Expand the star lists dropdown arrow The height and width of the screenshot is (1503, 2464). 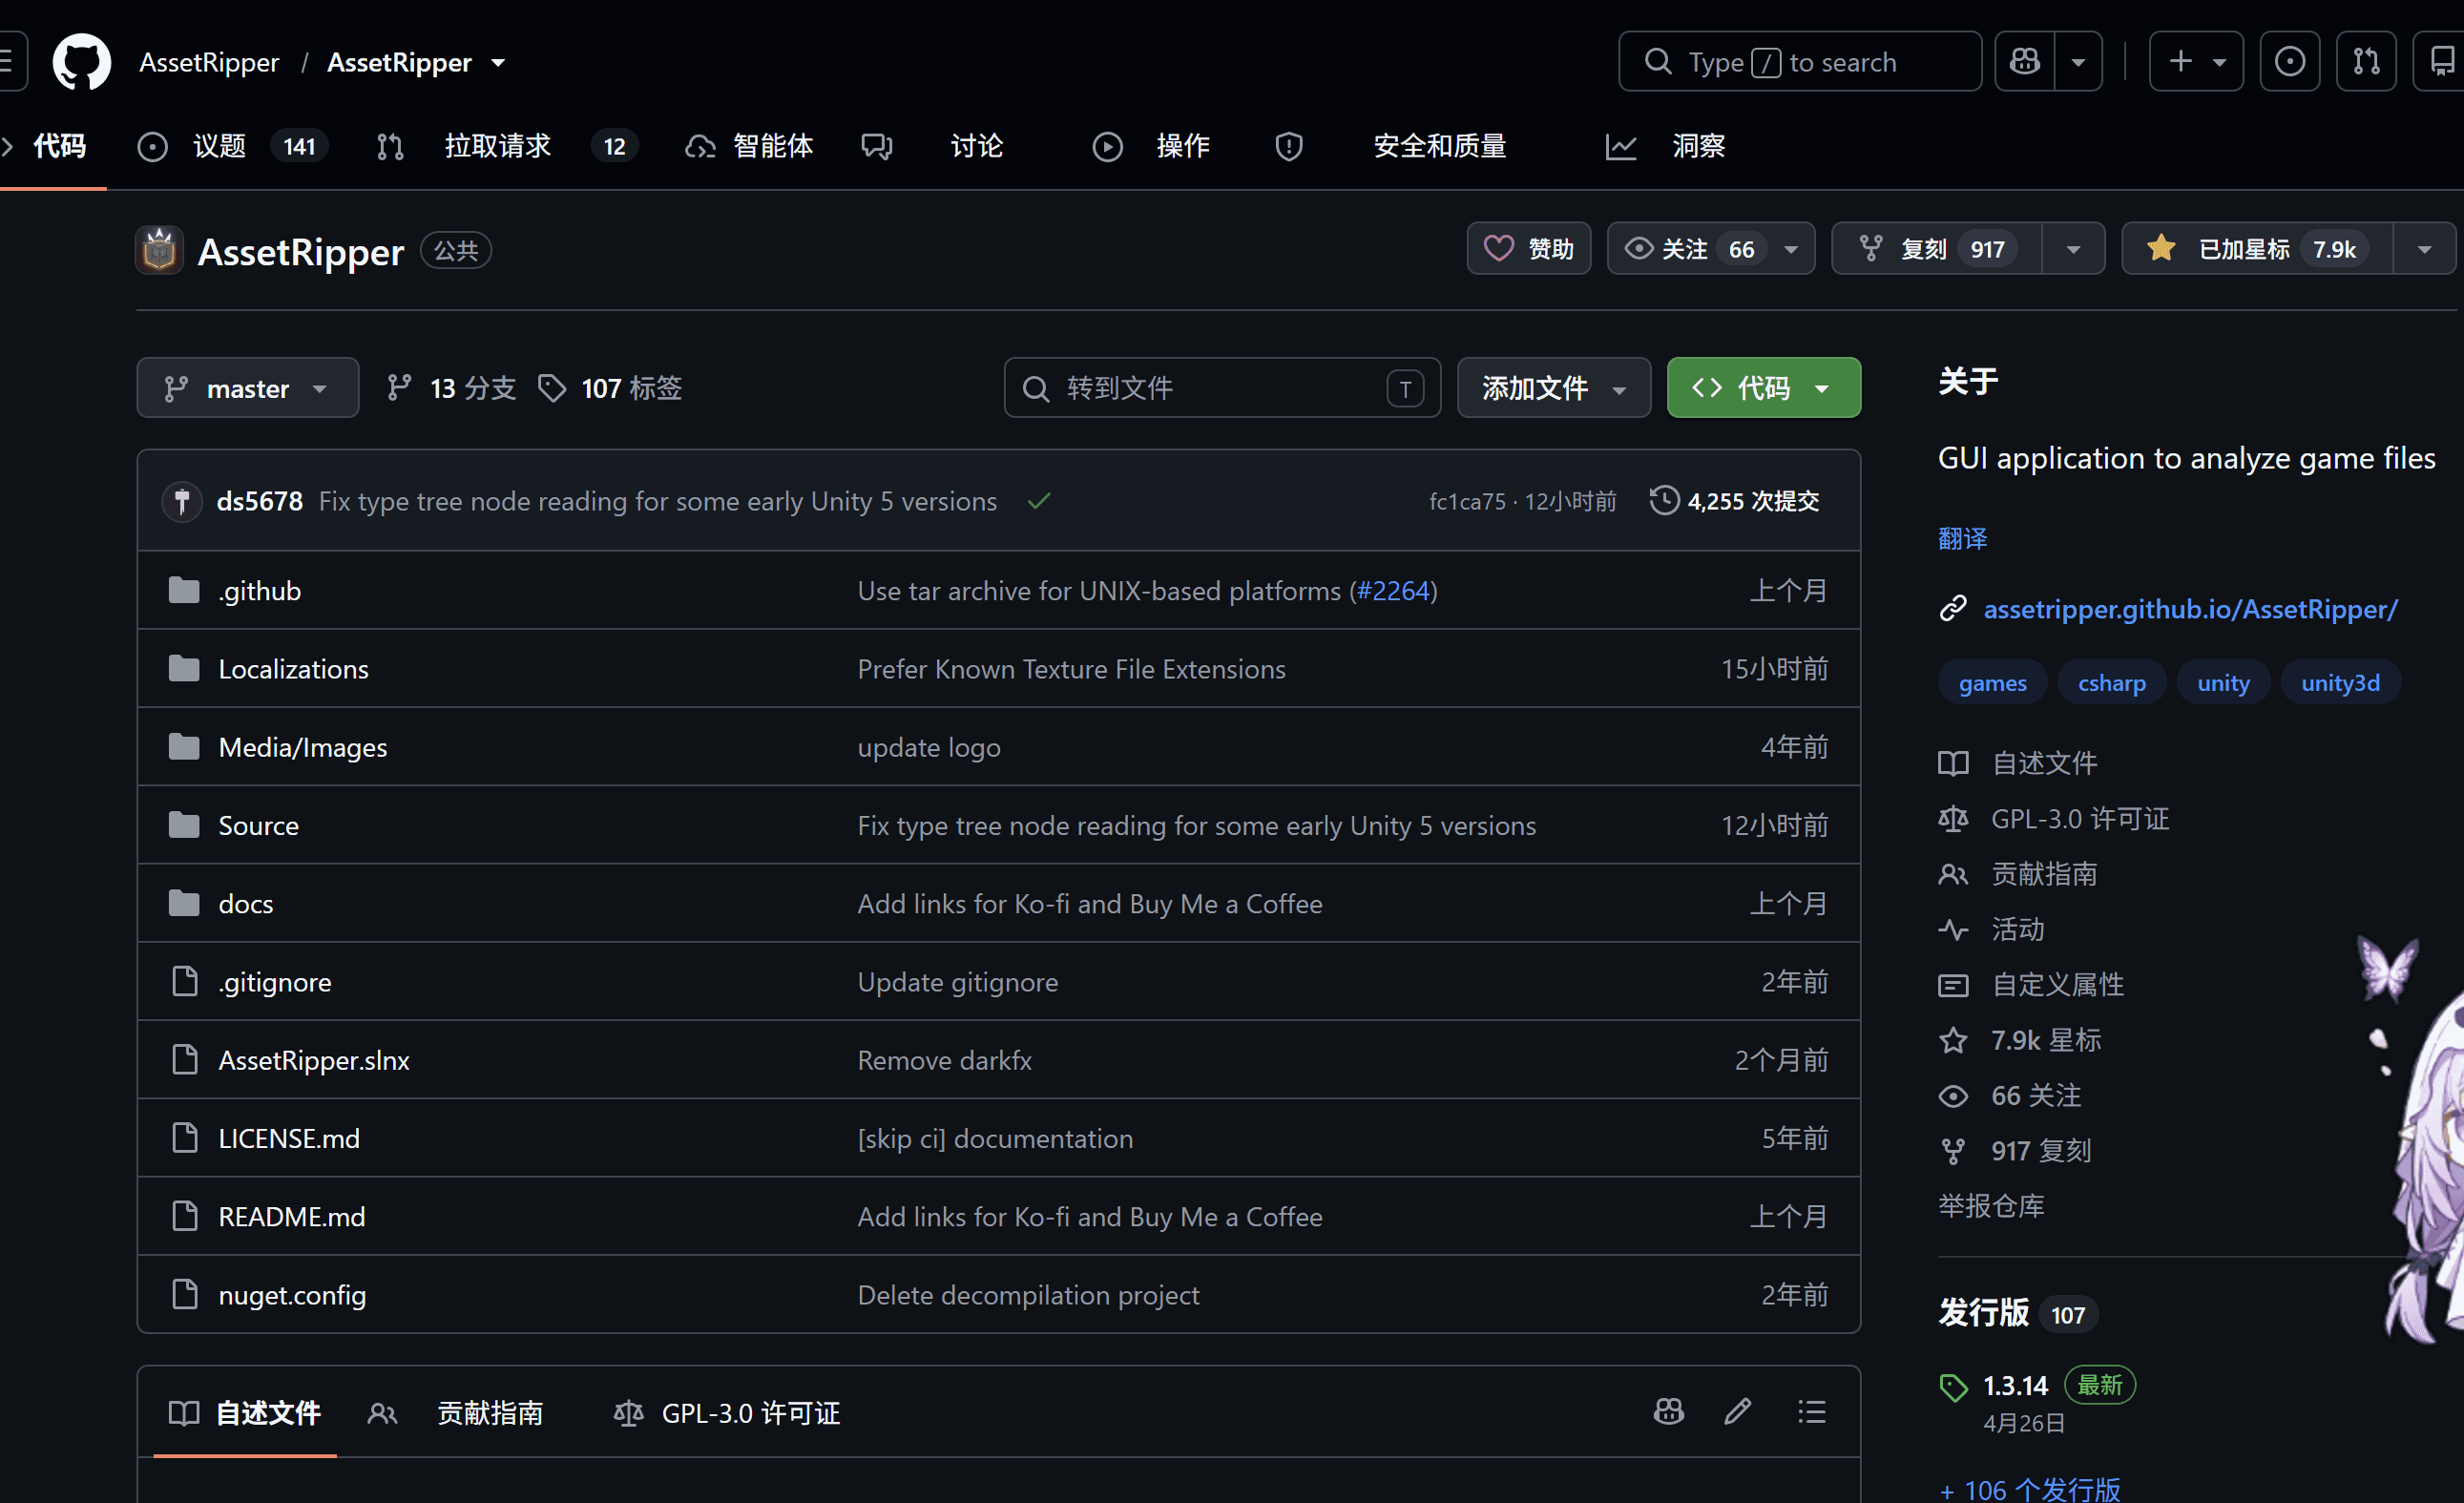click(x=2424, y=249)
